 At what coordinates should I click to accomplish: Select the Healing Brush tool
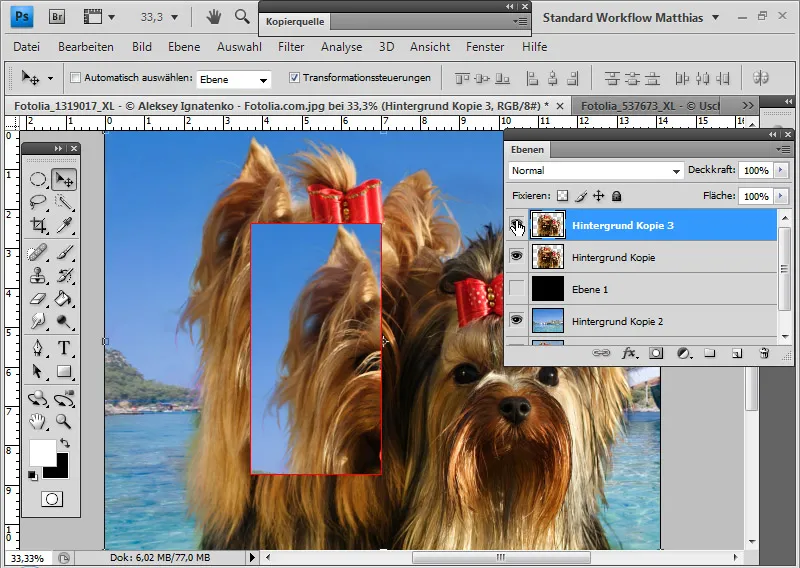(x=38, y=253)
